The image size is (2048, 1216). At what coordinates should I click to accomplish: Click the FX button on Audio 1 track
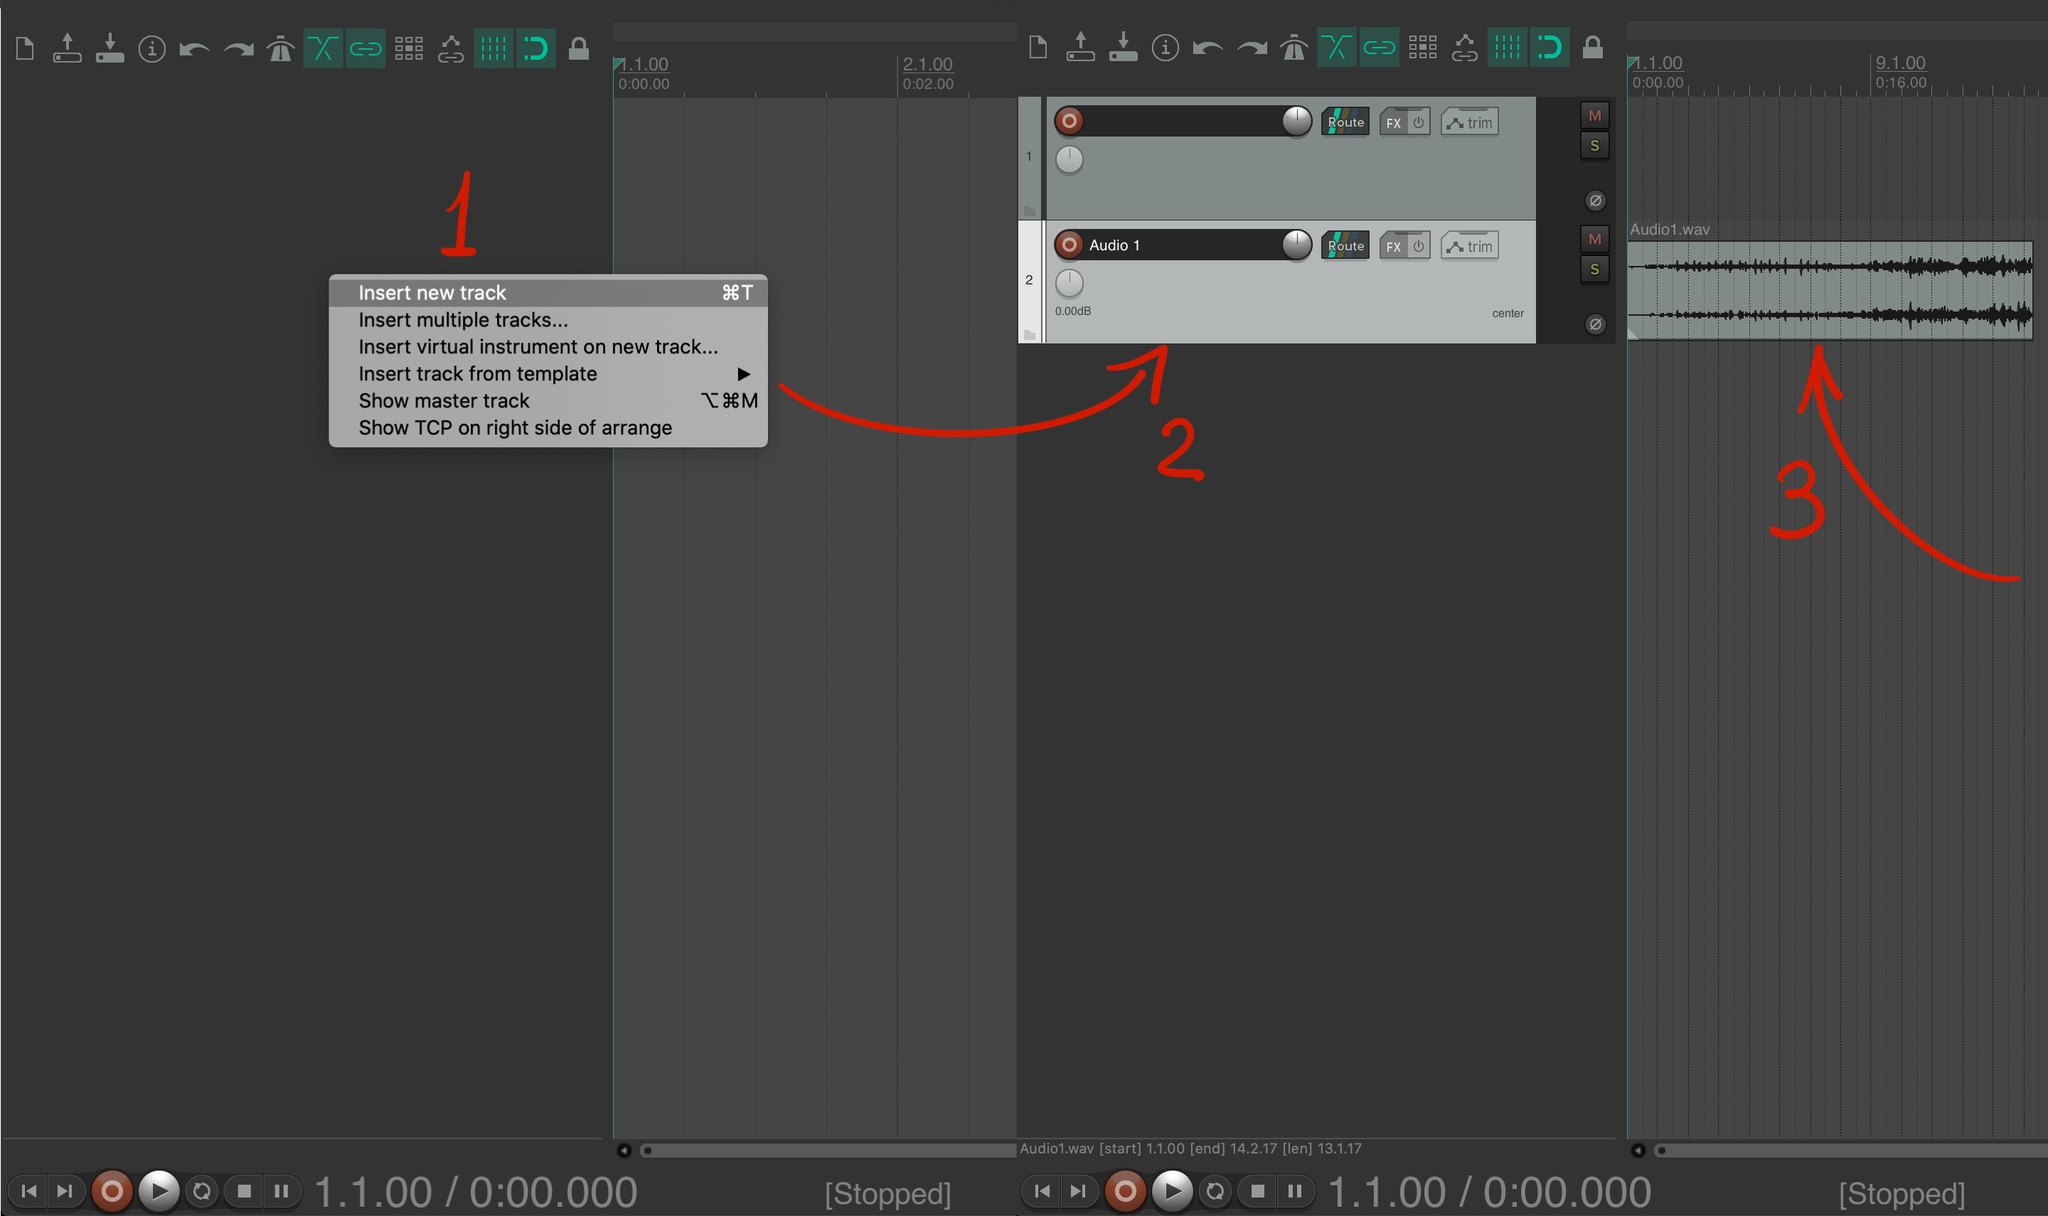1393,246
